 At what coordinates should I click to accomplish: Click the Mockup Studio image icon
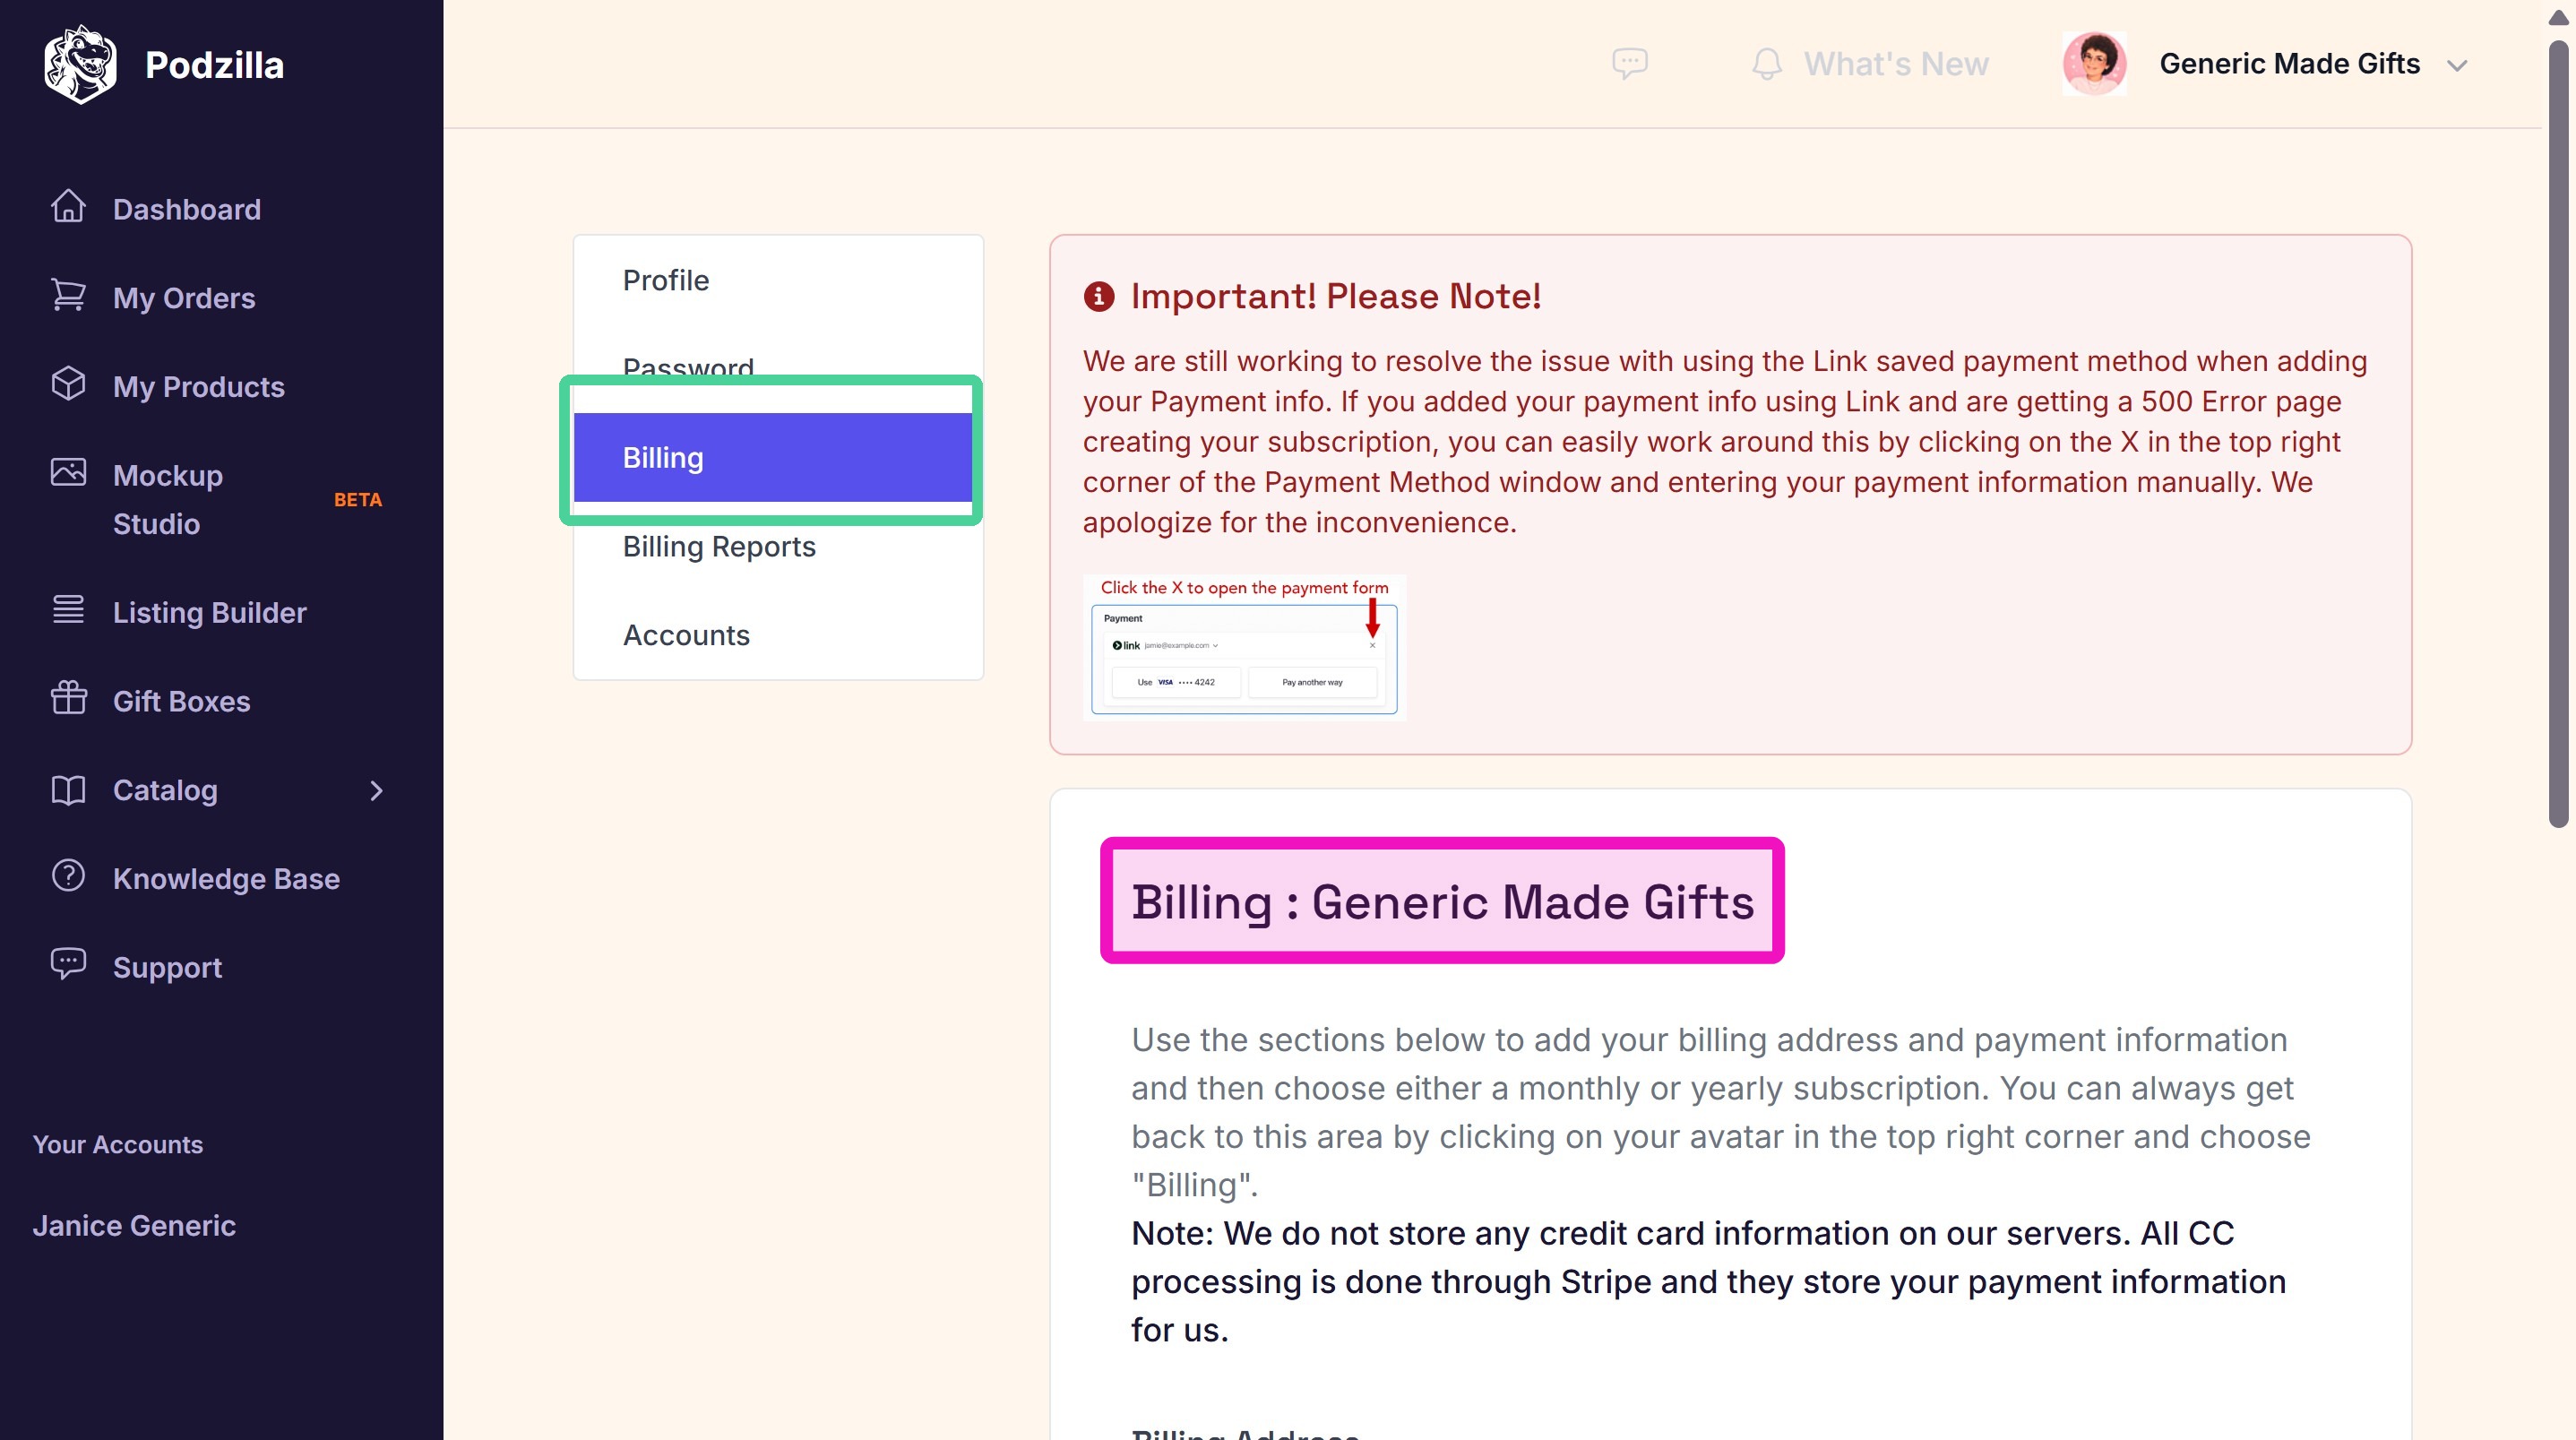coord(68,472)
